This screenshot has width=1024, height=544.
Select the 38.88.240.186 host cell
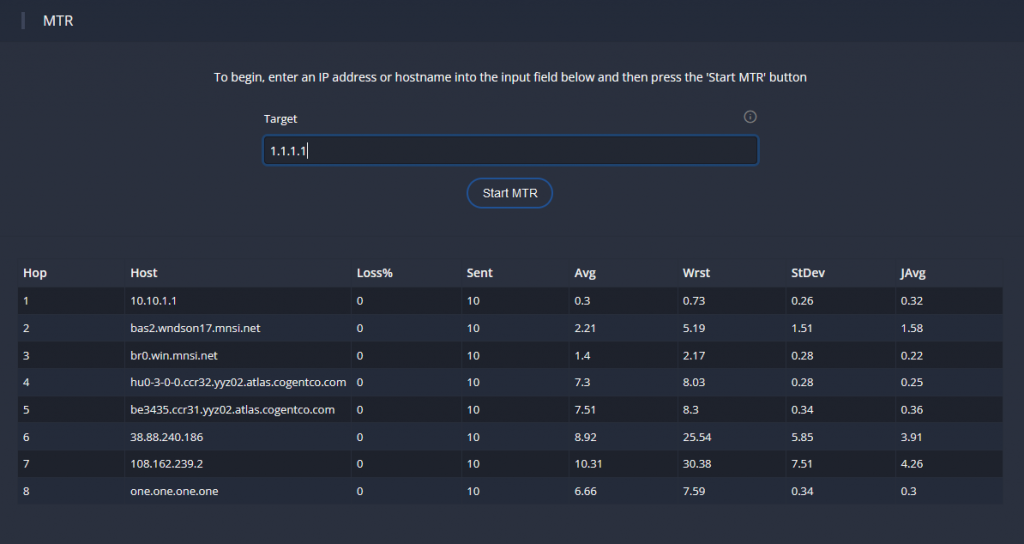click(167, 437)
